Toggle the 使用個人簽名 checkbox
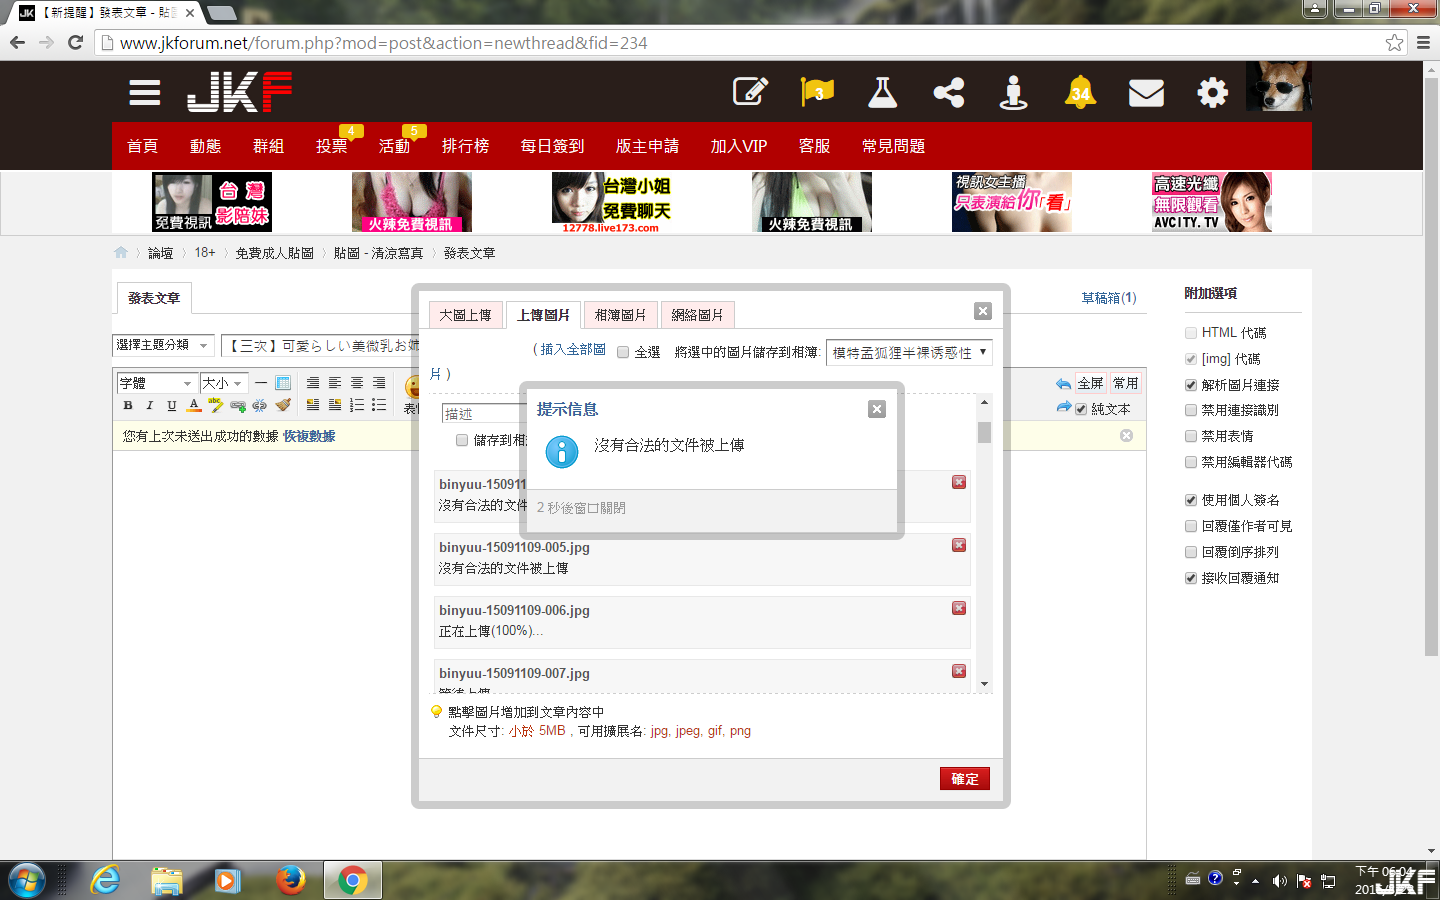The height and width of the screenshot is (900, 1440). click(x=1191, y=500)
